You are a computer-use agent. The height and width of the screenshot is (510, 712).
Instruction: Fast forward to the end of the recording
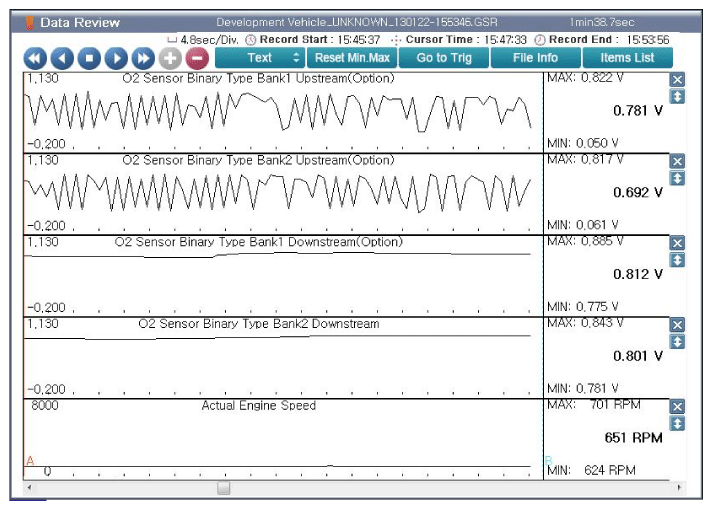tap(143, 58)
